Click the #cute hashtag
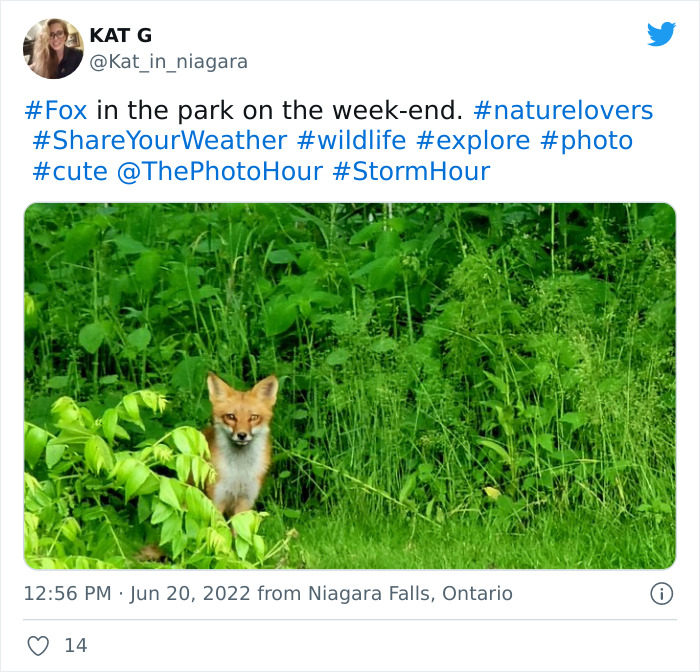 click(70, 171)
